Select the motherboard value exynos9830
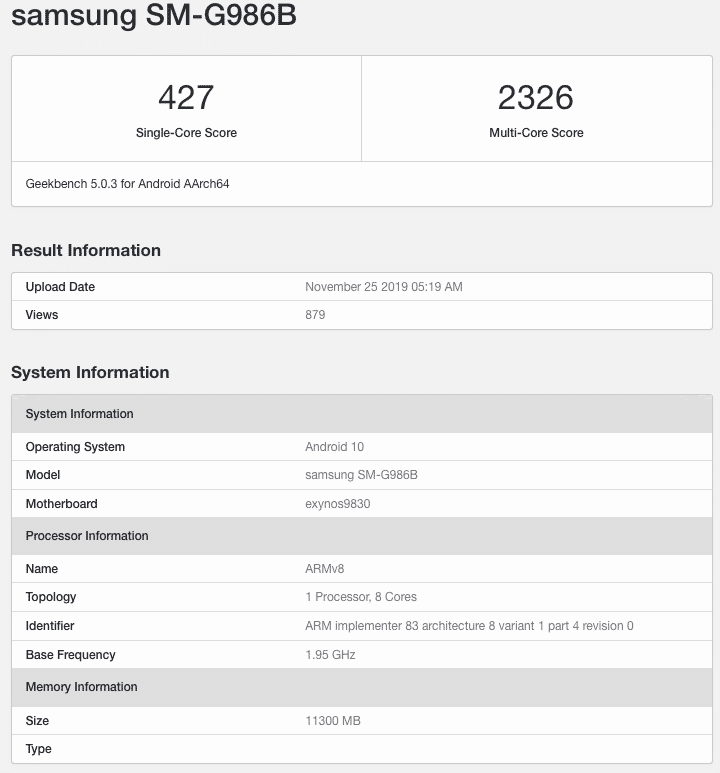 tap(338, 504)
